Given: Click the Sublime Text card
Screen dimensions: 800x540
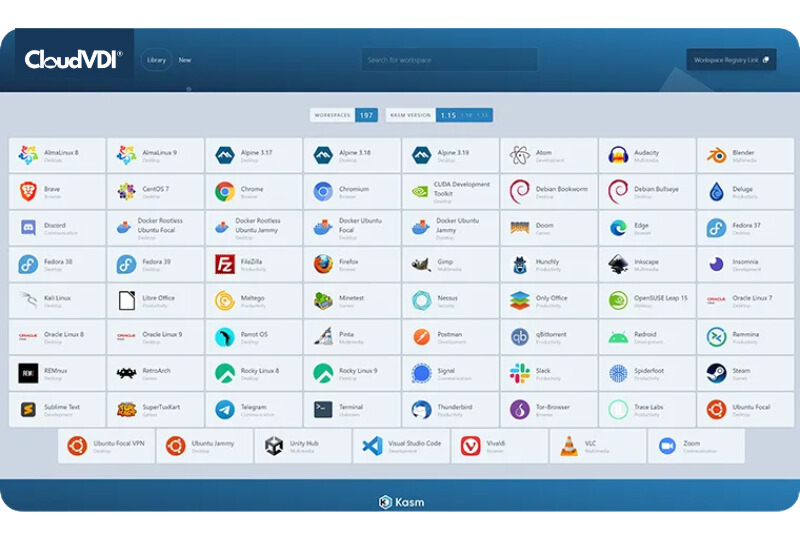Looking at the screenshot, I should pyautogui.click(x=57, y=410).
